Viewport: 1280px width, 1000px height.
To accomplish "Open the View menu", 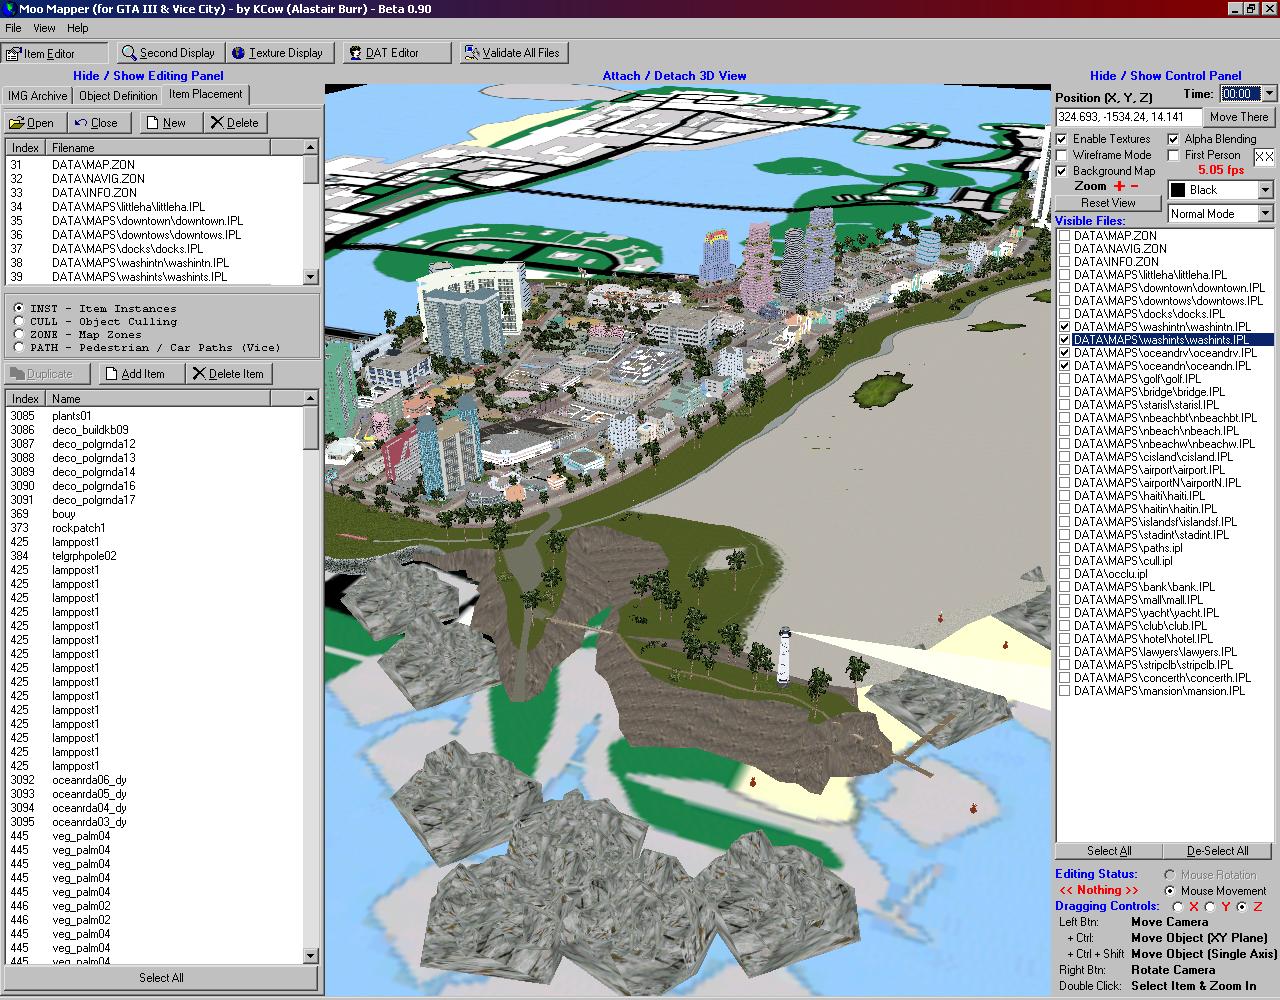I will (x=44, y=28).
